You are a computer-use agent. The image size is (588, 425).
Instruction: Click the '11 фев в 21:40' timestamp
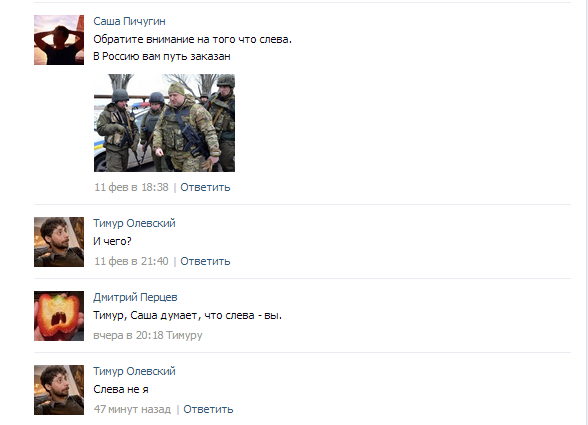131,261
